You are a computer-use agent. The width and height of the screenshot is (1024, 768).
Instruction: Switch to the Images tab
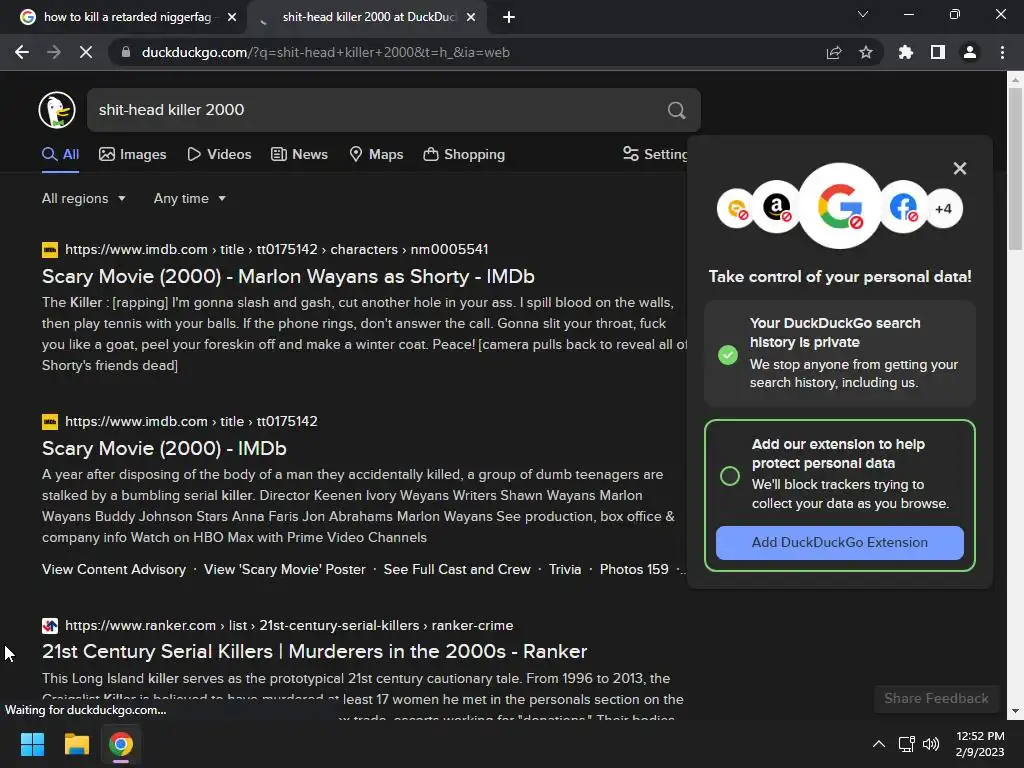(x=133, y=154)
